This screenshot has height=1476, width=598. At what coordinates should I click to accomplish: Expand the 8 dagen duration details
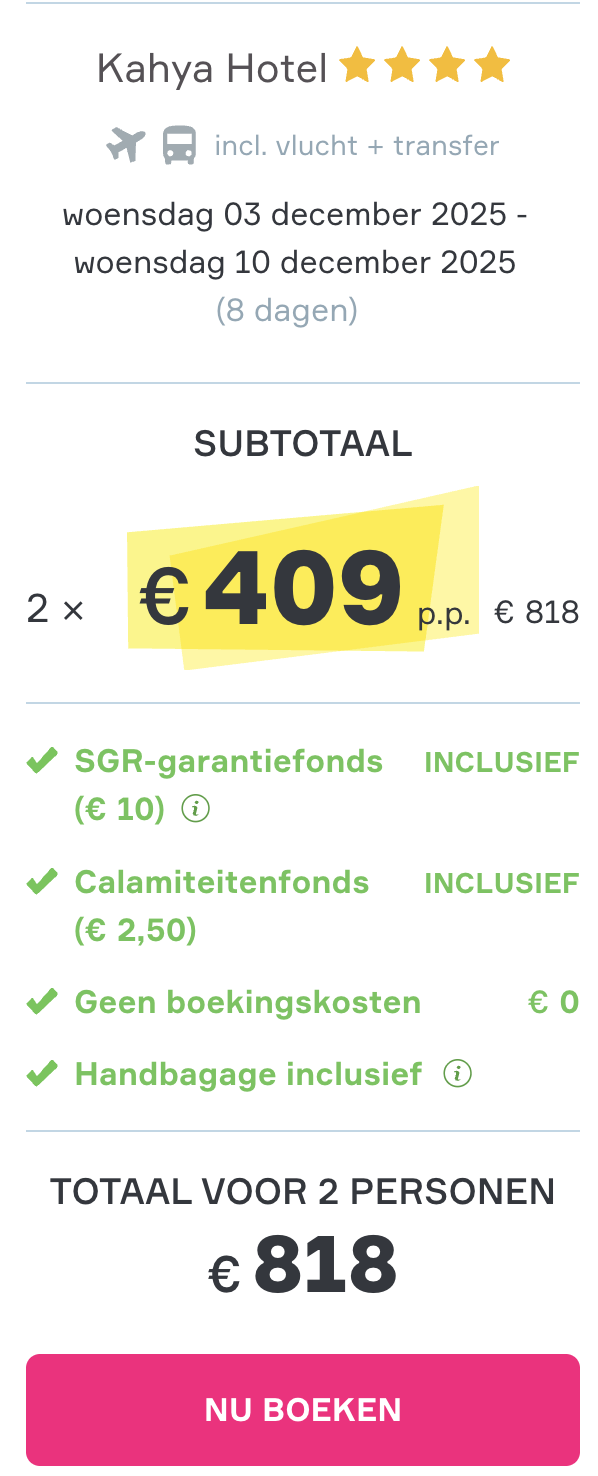286,310
